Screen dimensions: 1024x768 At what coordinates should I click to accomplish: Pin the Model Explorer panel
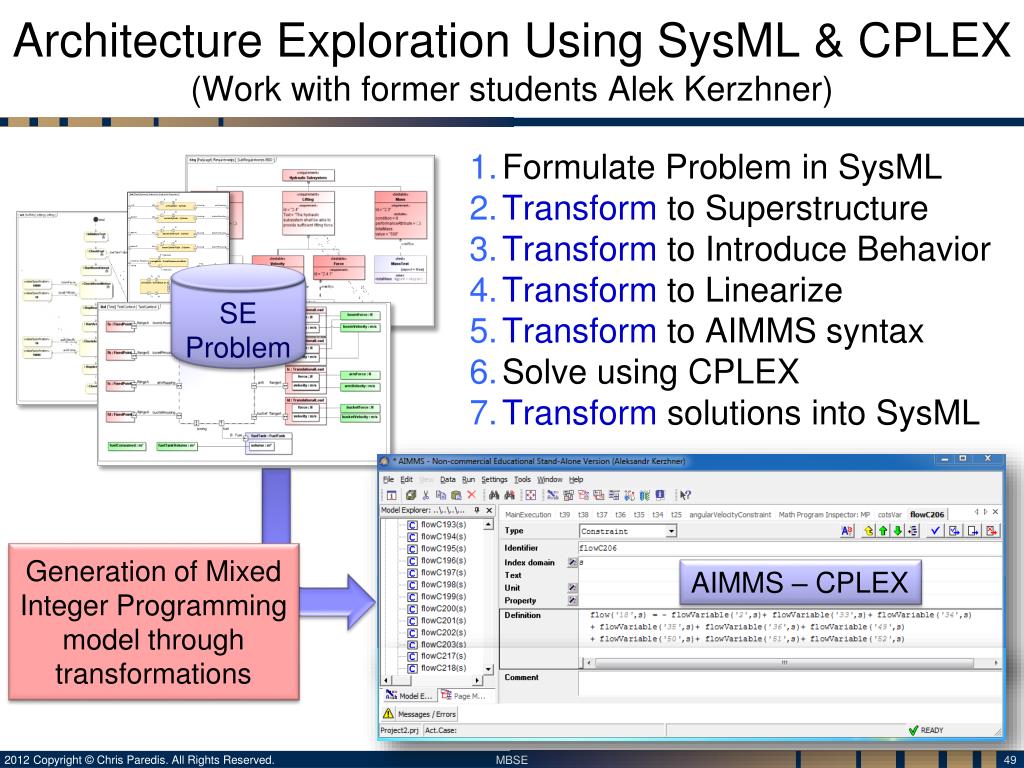[477, 510]
